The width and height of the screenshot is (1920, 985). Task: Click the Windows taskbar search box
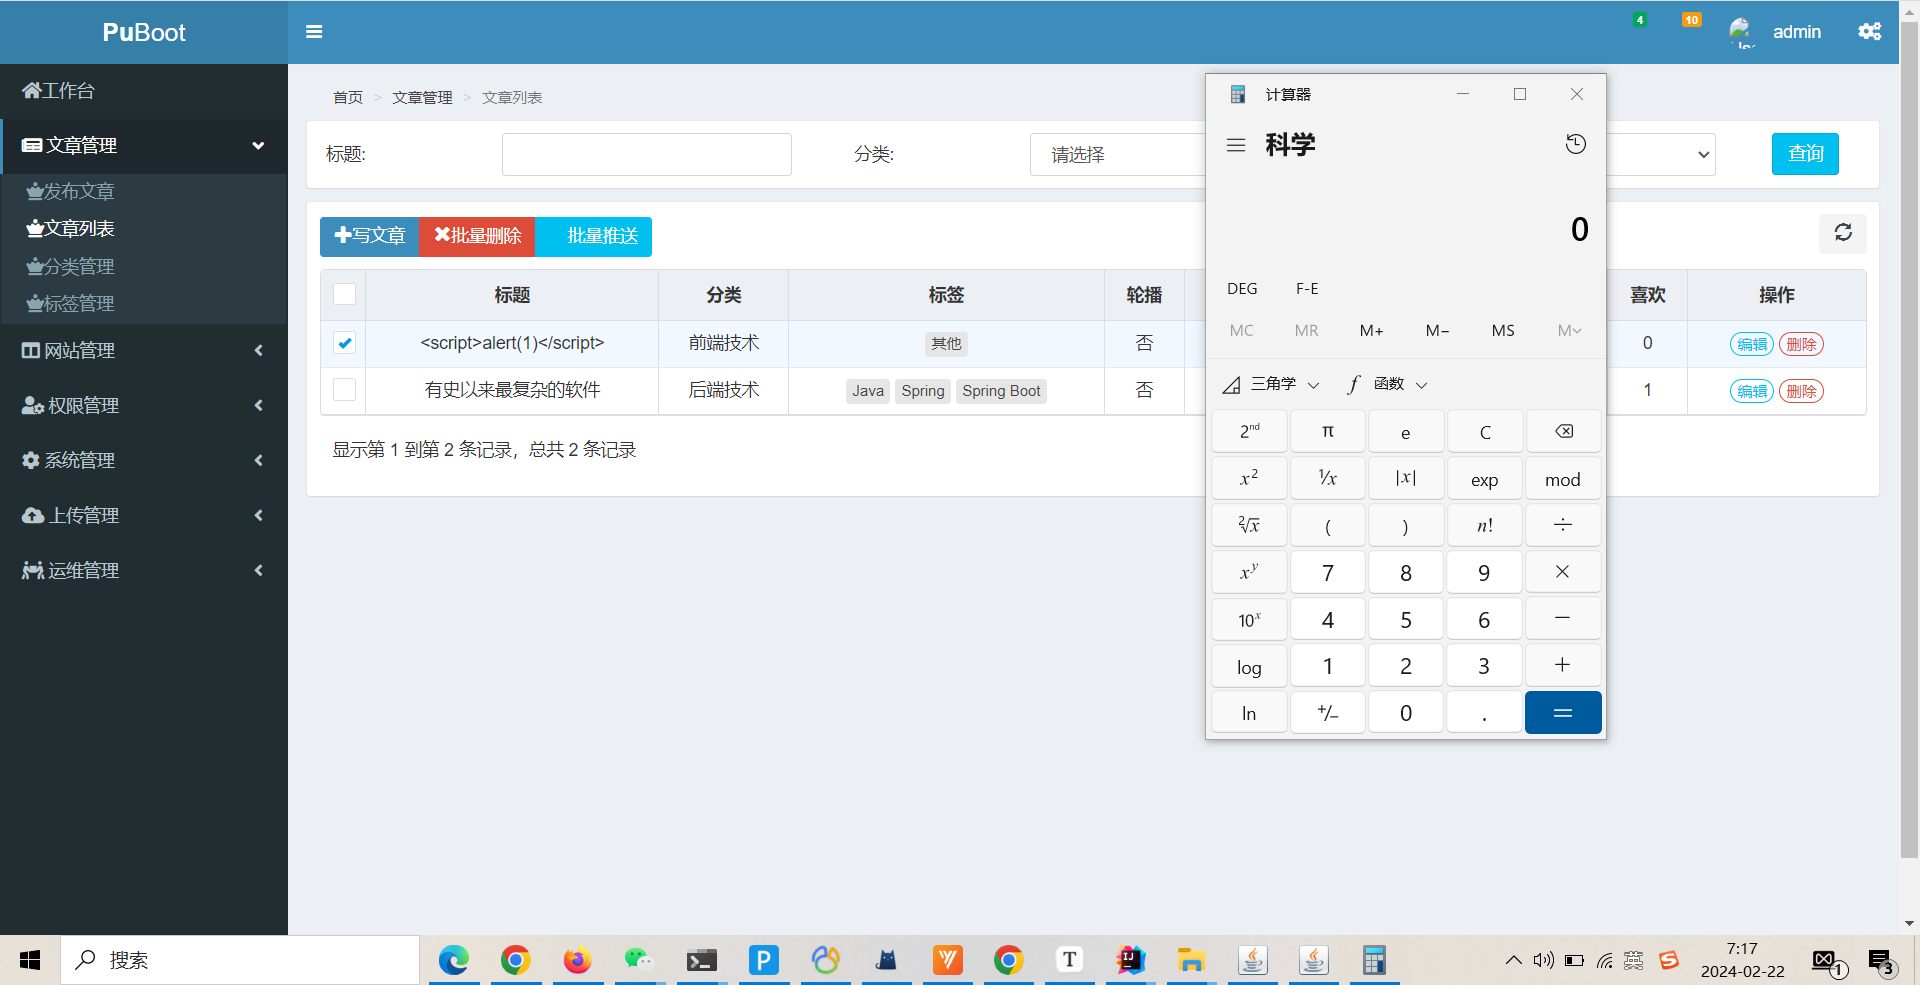tap(240, 960)
